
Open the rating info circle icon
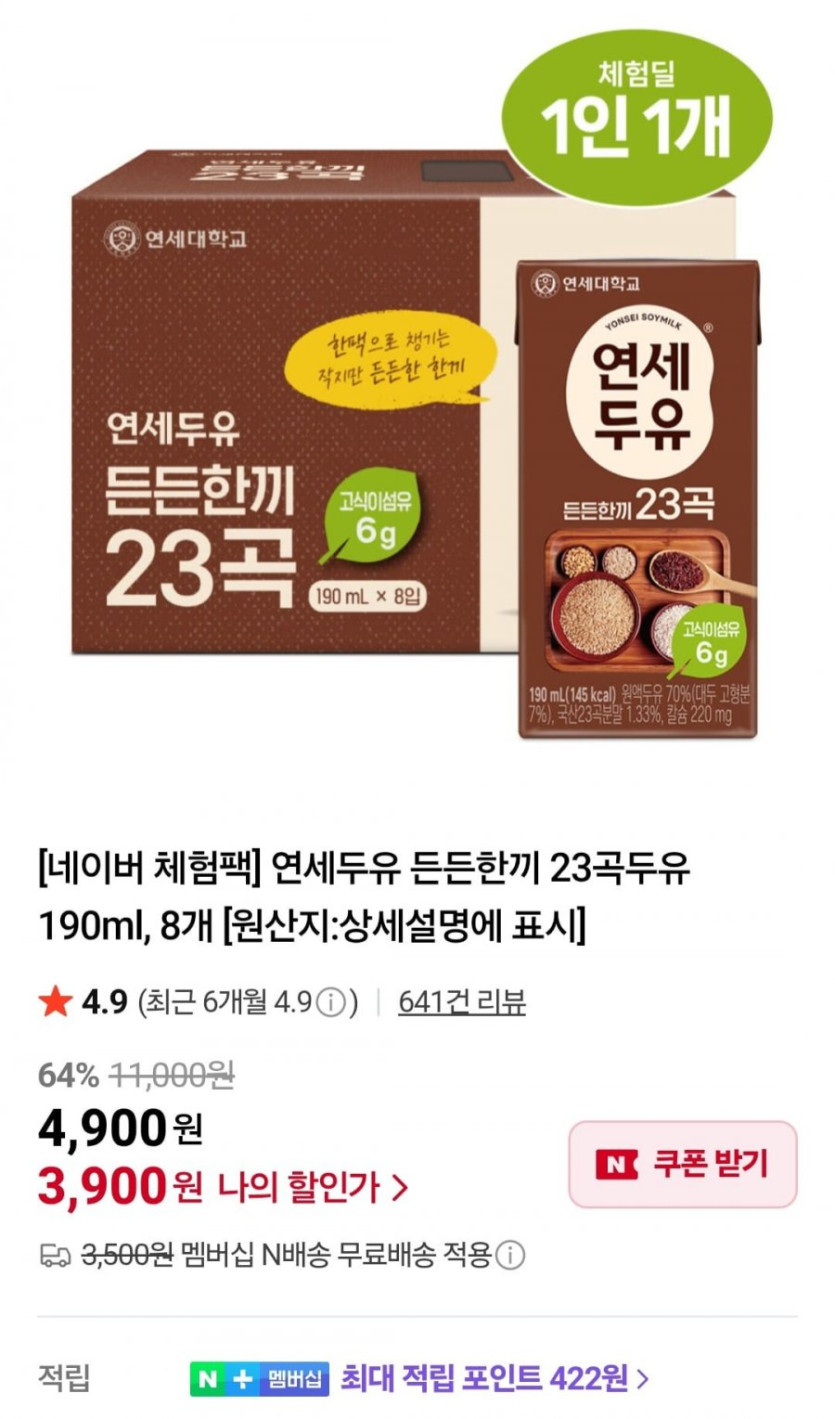[334, 1002]
